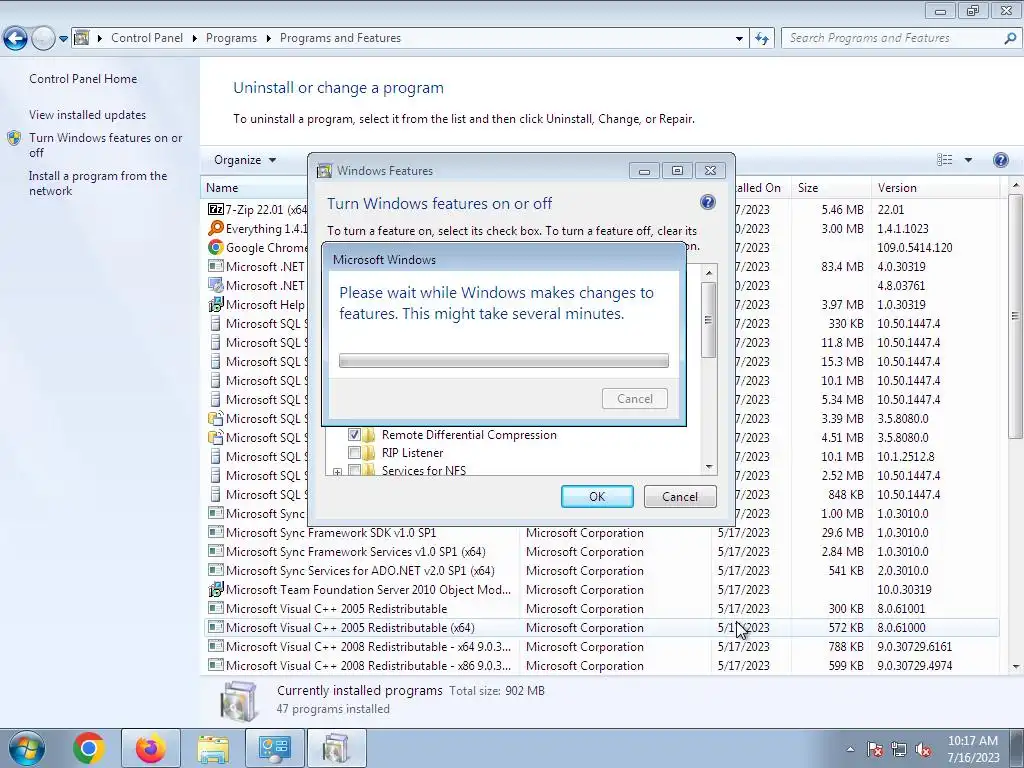Click the Control Panel taskbar button
Image resolution: width=1024 pixels, height=768 pixels.
(274, 748)
